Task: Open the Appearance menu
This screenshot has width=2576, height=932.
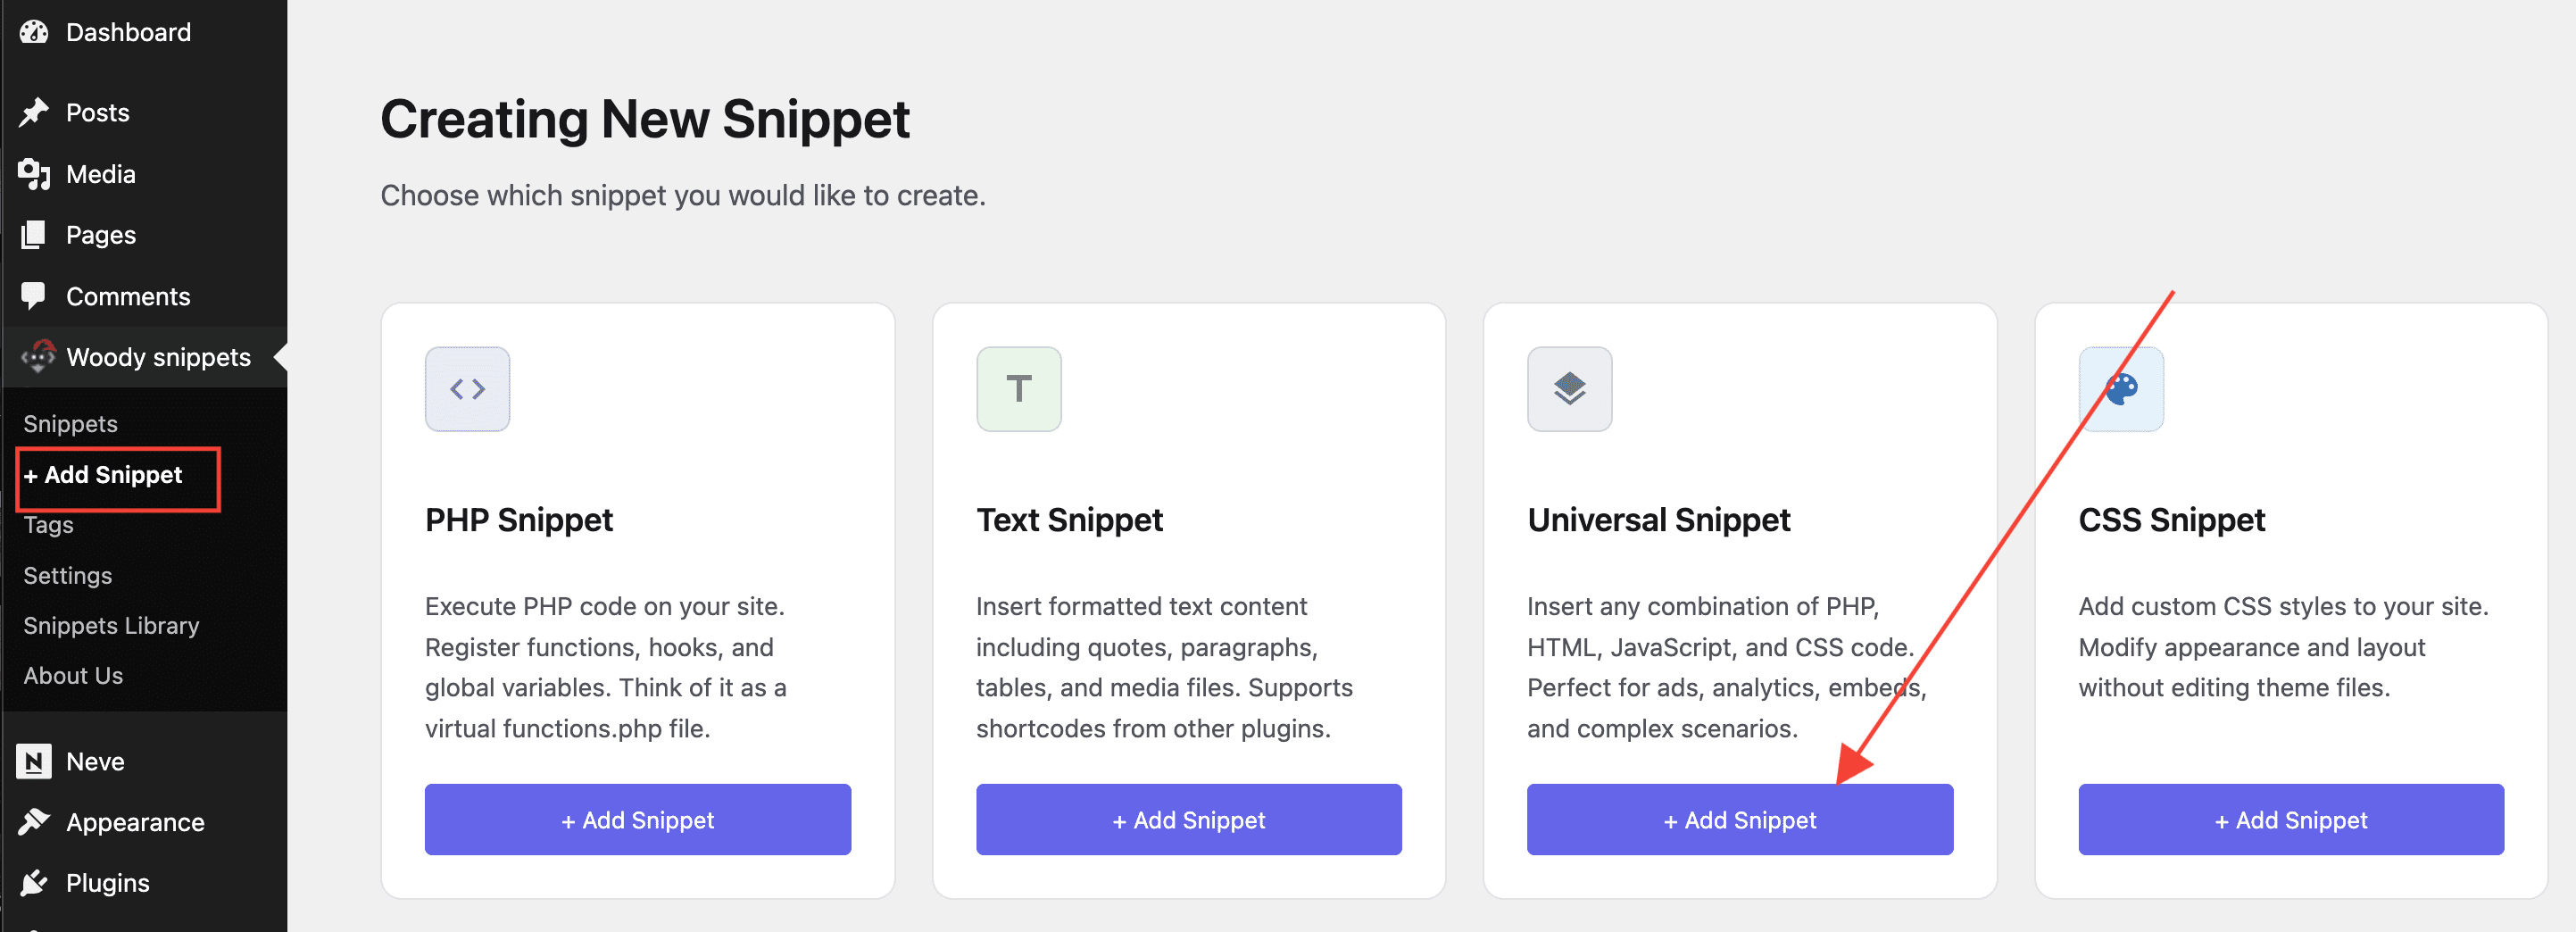Action: coord(135,822)
